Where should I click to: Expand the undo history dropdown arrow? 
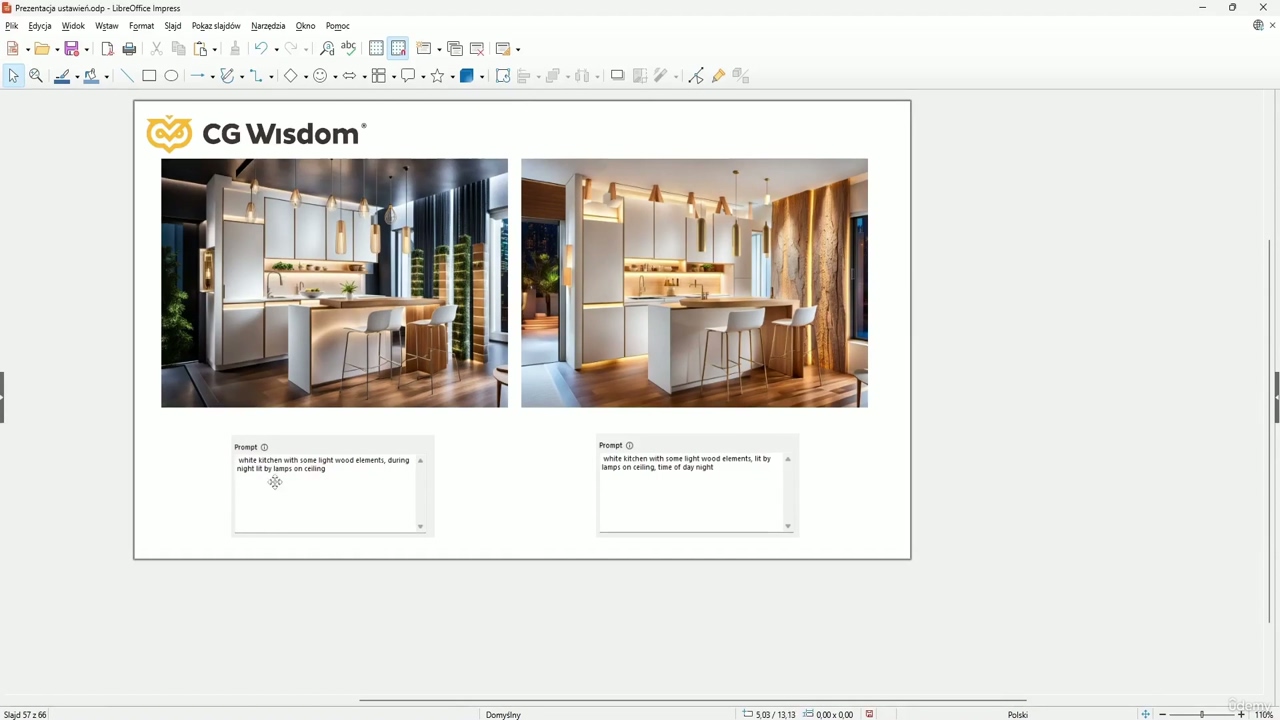[x=276, y=50]
